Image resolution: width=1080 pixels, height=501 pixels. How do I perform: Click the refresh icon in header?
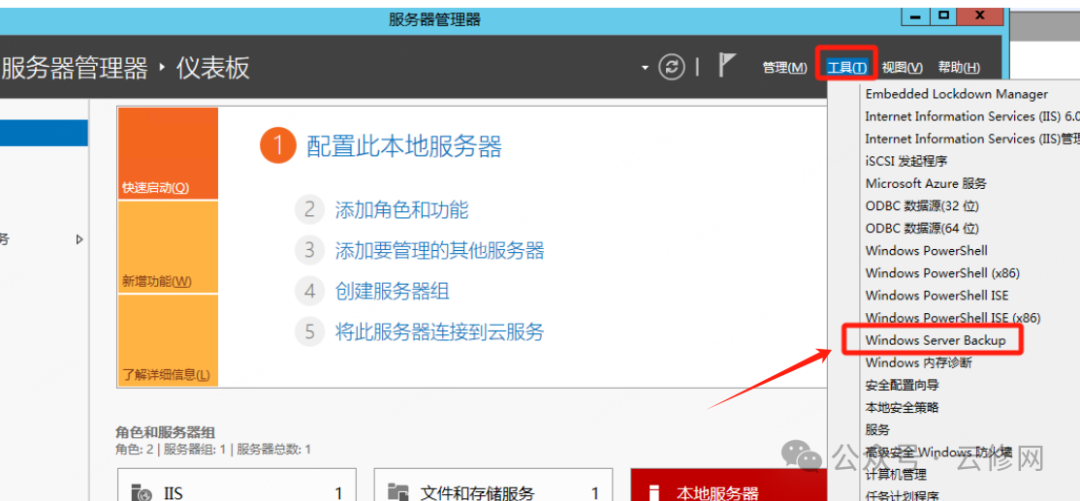[x=672, y=67]
